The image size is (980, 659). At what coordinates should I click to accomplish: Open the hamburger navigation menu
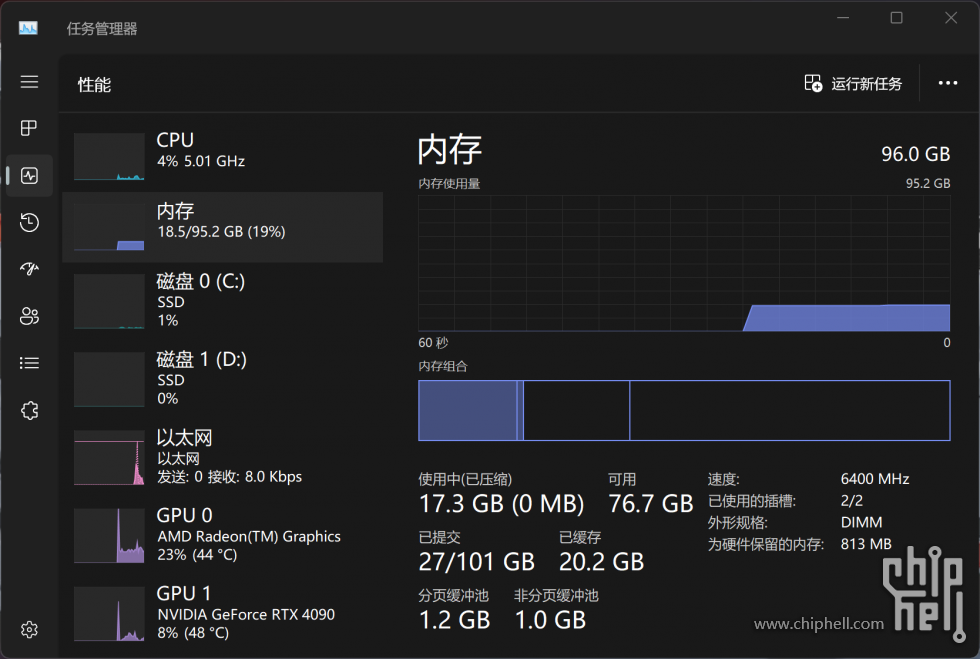click(x=29, y=82)
